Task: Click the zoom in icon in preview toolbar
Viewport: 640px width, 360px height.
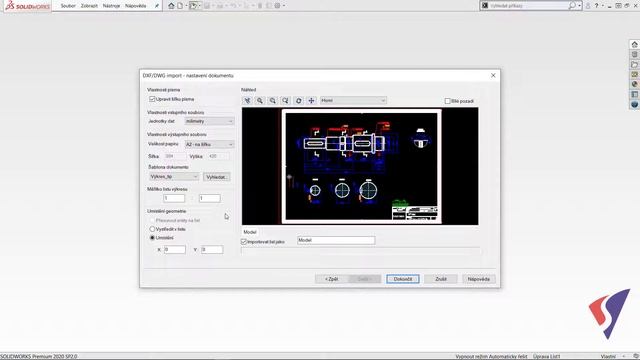Action: pos(260,100)
